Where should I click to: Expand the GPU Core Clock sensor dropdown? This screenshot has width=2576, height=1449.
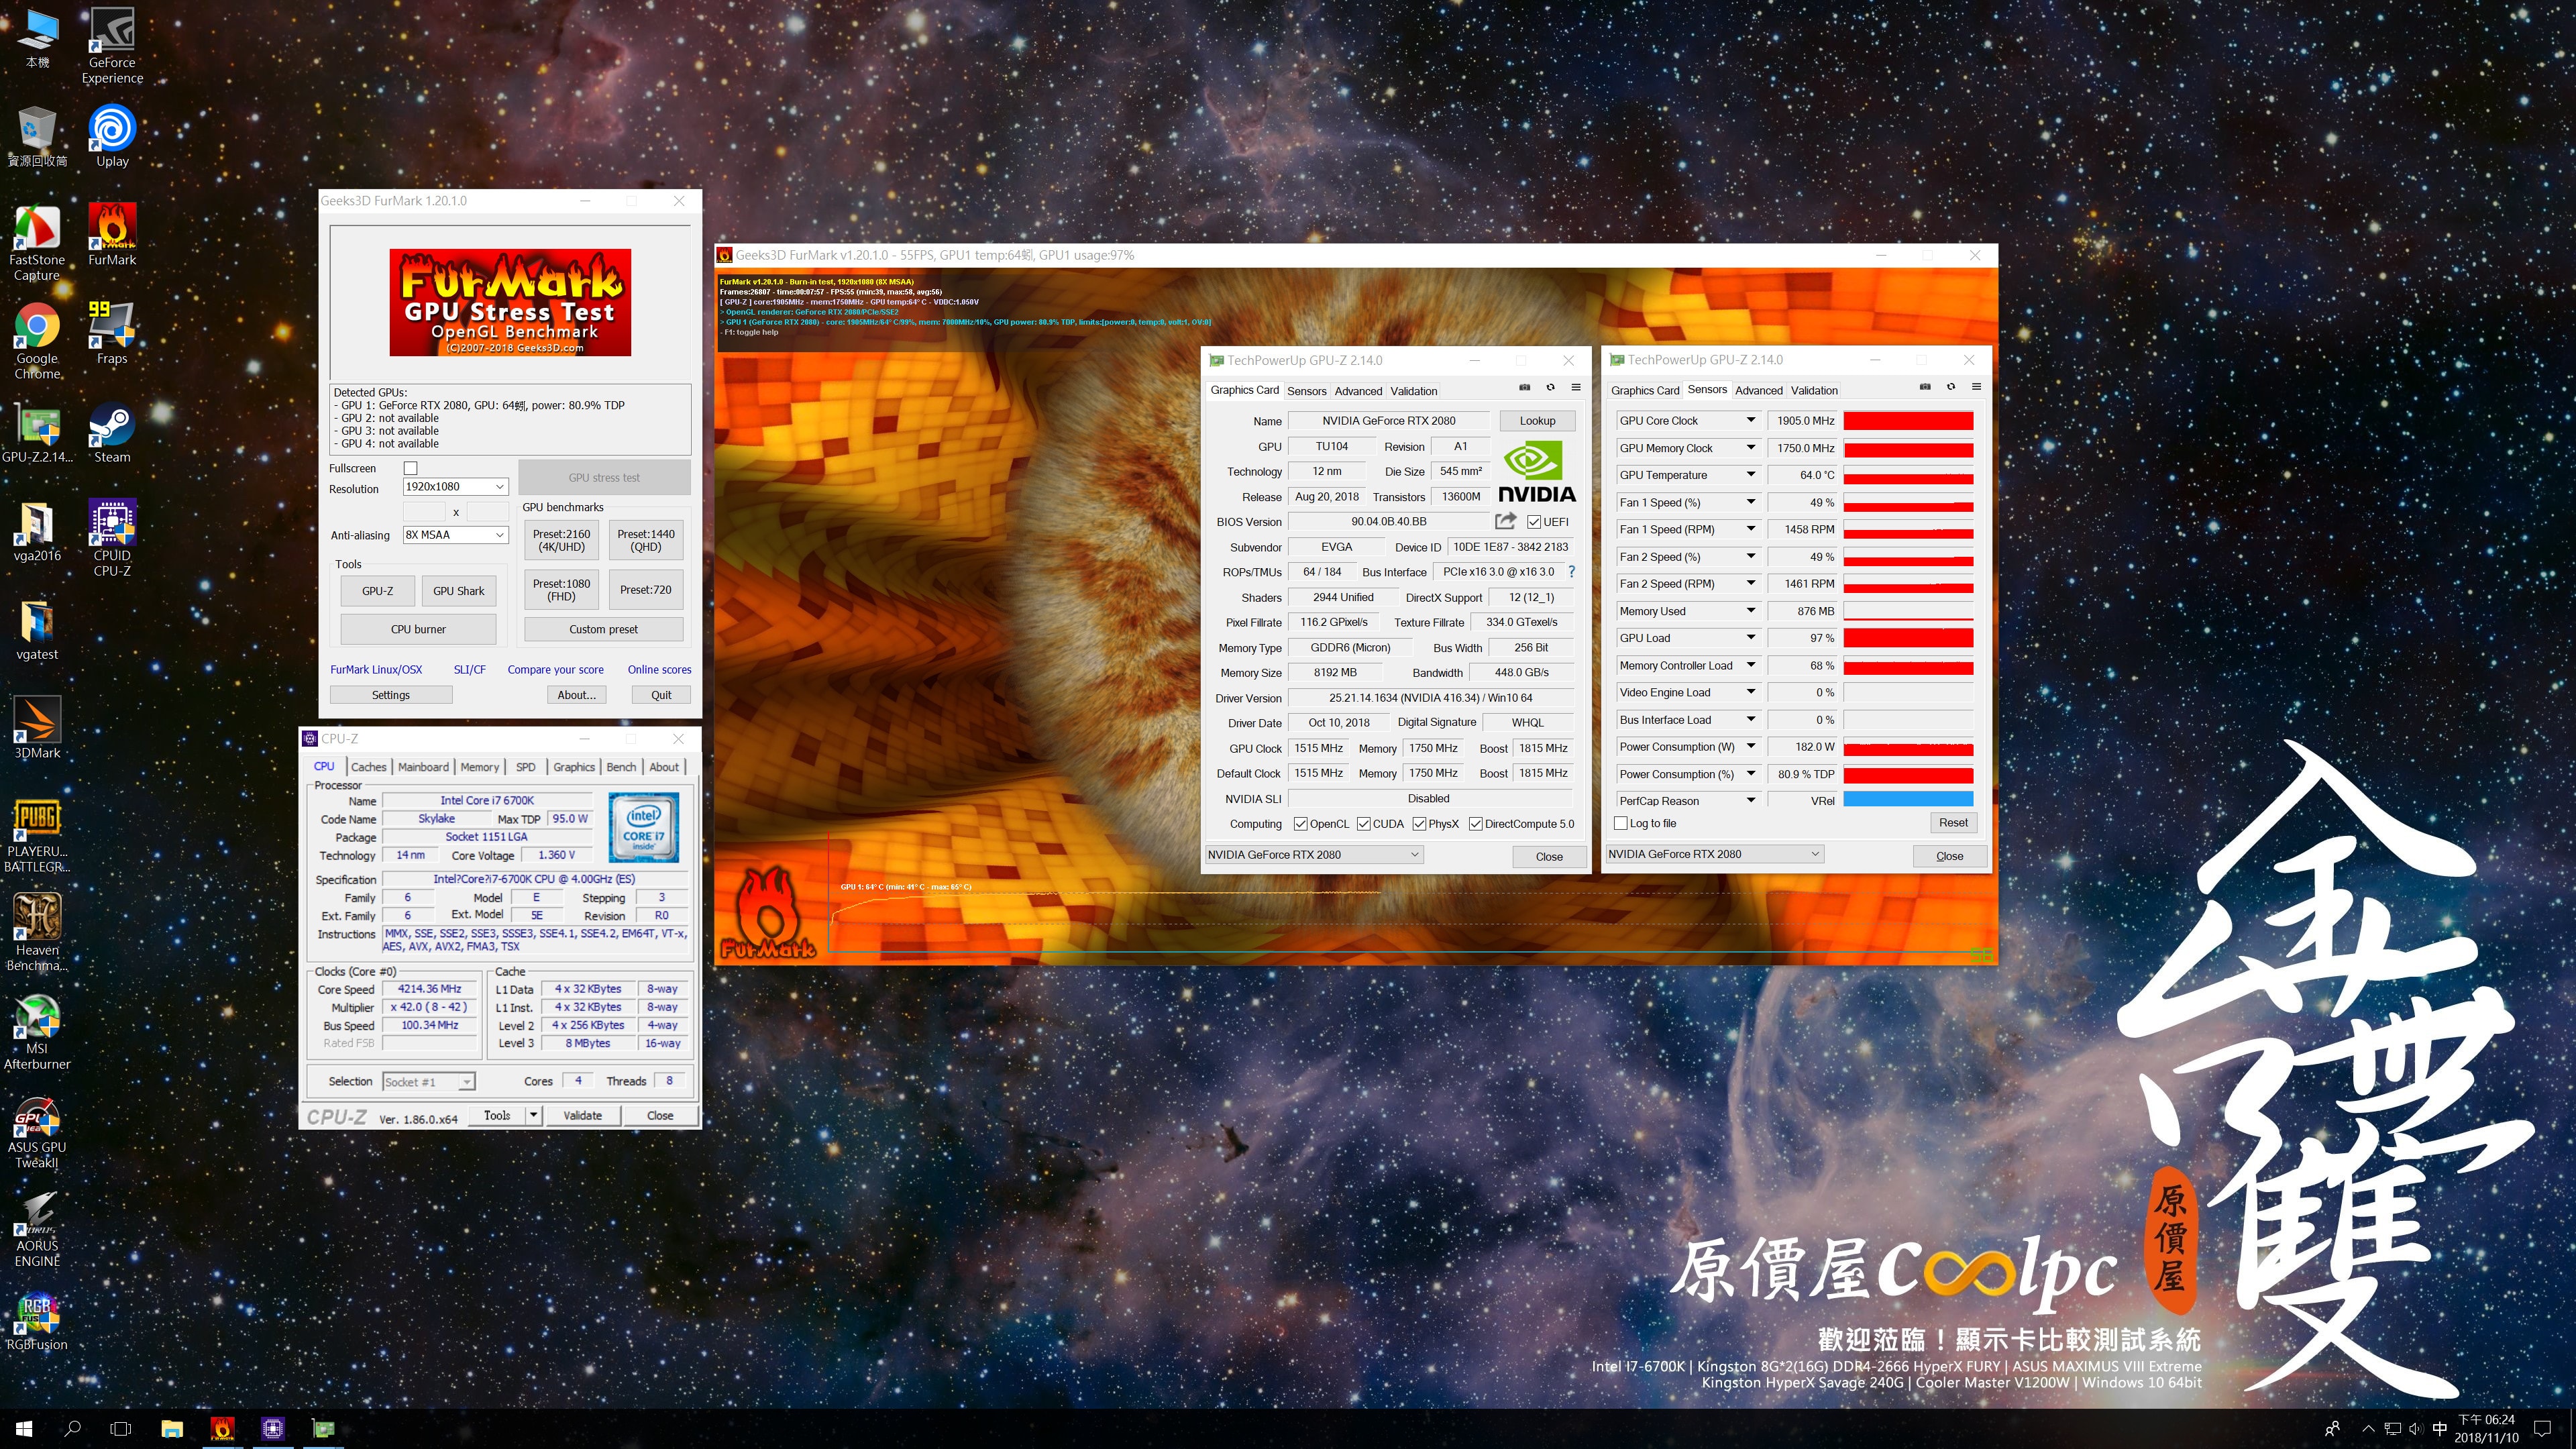click(1750, 420)
